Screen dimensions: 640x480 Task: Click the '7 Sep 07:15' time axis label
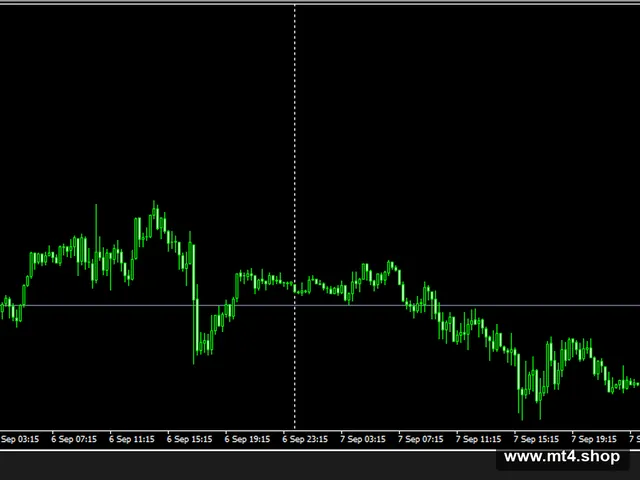point(421,439)
